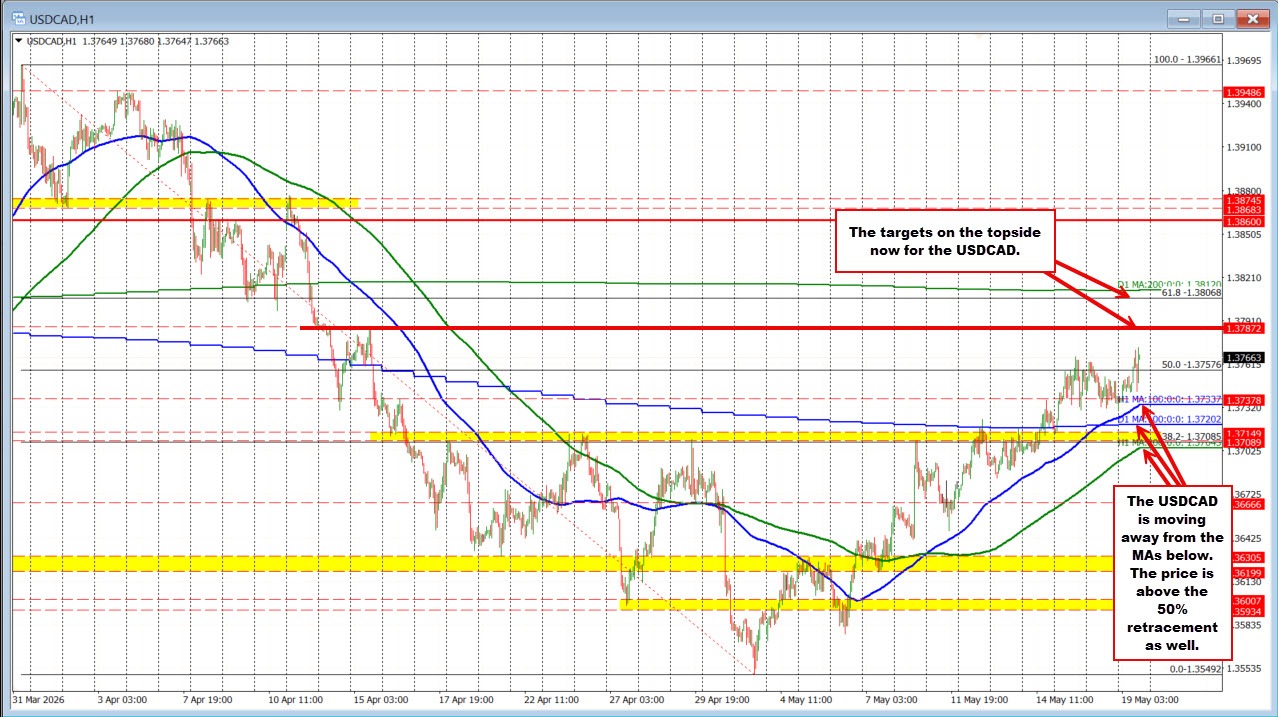Maximize the USDCAD,H1 chart window
This screenshot has height=717, width=1278.
pyautogui.click(x=1218, y=18)
